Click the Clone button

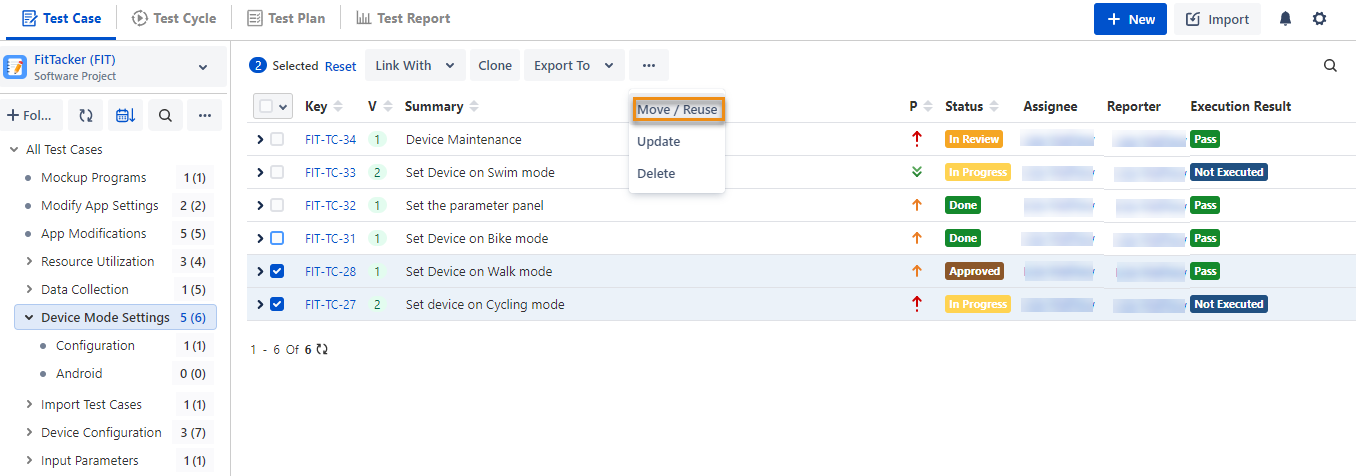tap(495, 66)
